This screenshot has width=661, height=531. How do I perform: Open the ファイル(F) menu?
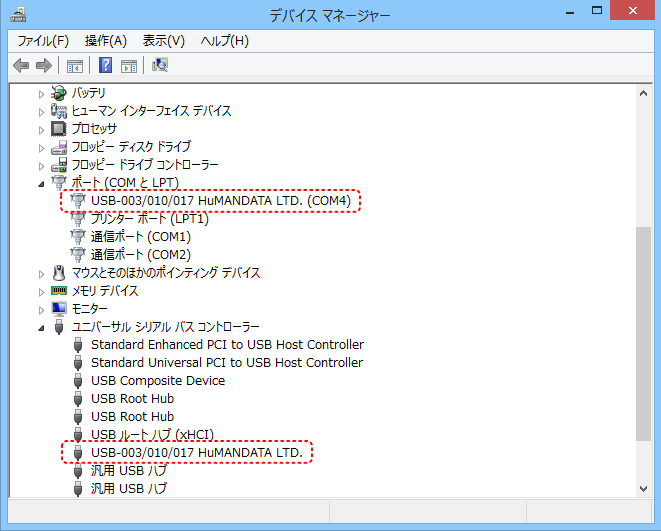pos(43,41)
